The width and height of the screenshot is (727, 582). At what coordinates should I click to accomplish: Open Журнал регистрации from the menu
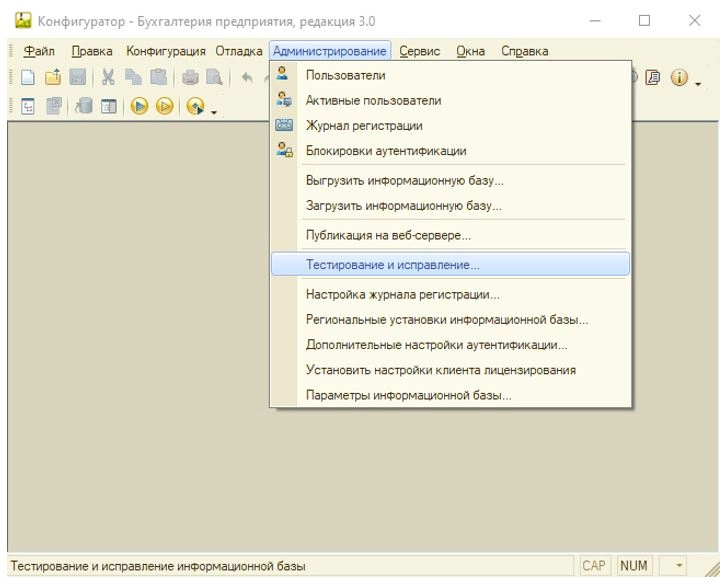point(450,125)
